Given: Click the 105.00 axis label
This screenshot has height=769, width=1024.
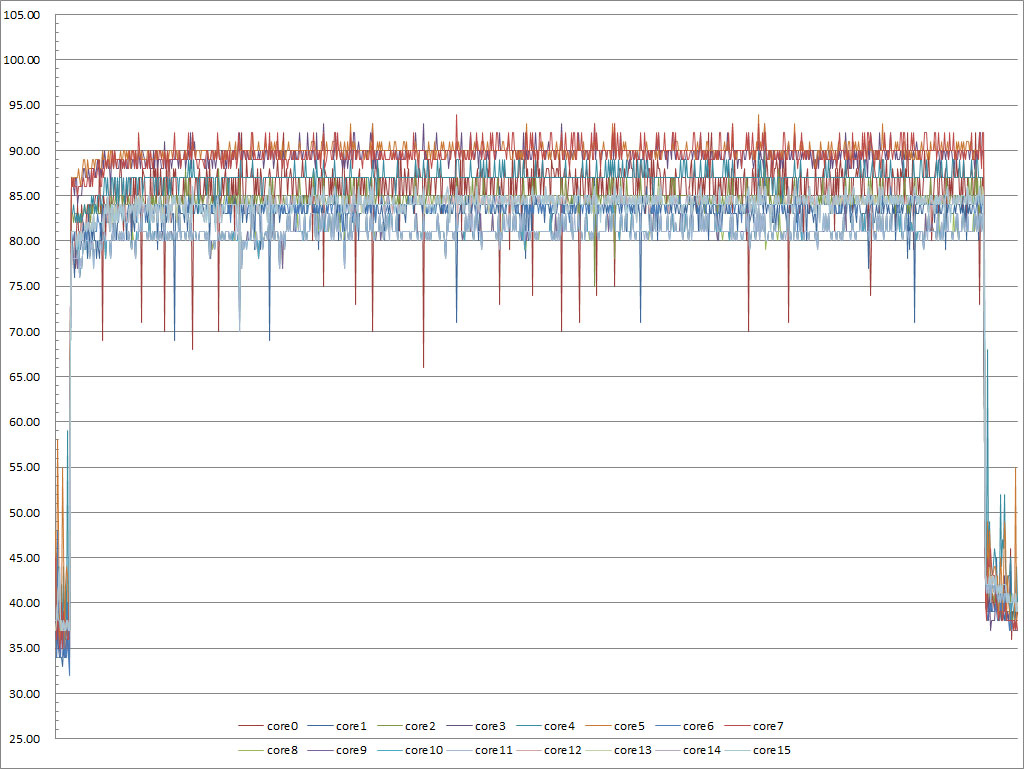Looking at the screenshot, I should coord(22,15).
